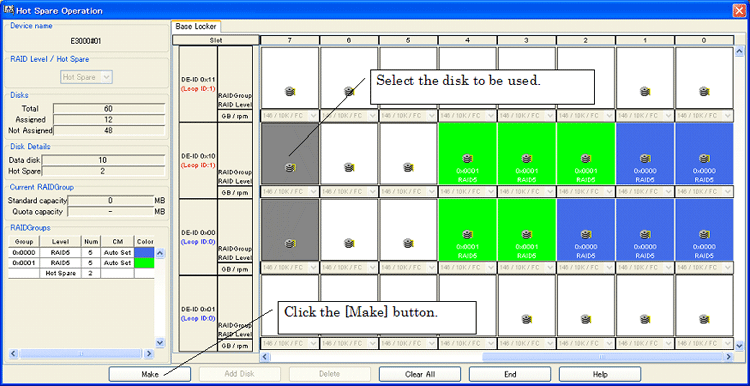Select Hot Spare row in RAIDGroups table
Screen dimensions: 750x386
pyautogui.click(x=81, y=274)
